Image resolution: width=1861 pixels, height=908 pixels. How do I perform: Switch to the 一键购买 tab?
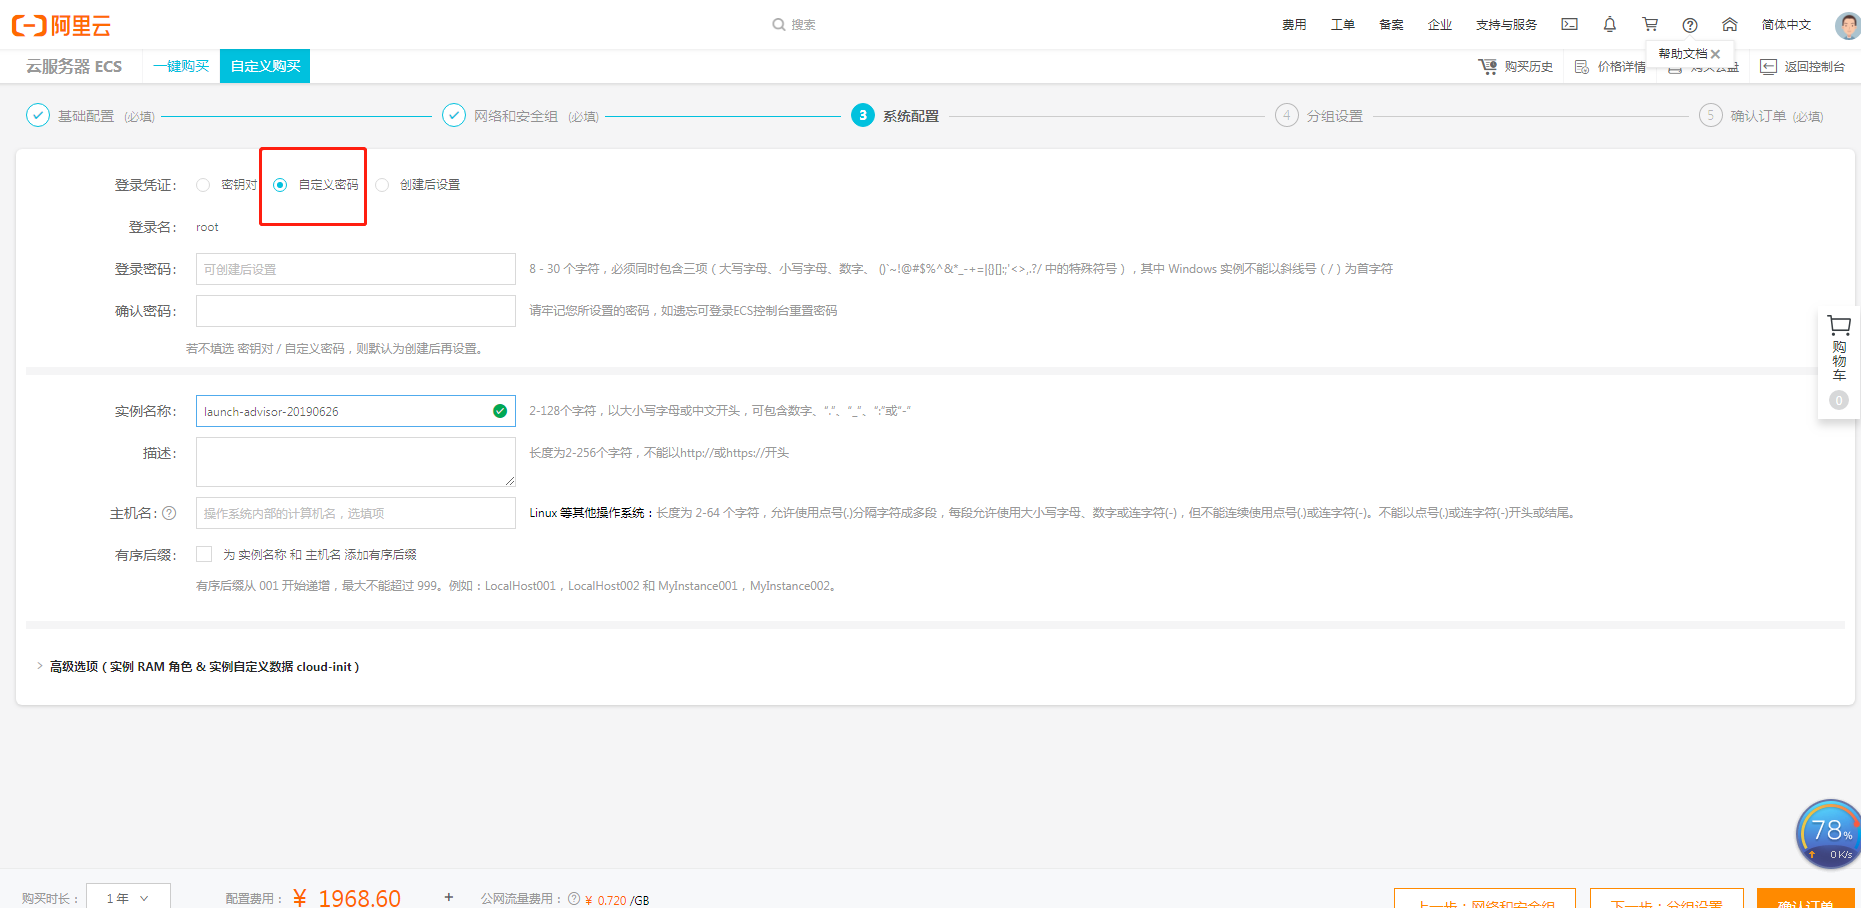tap(181, 66)
